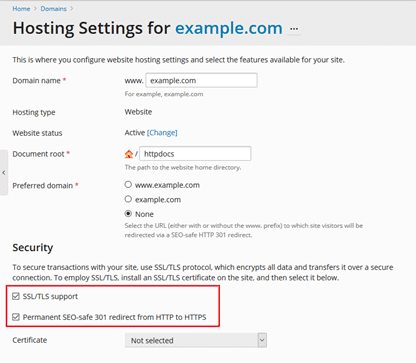
Task: Collapse the left sidebar using arrow handle
Action: pyautogui.click(x=4, y=173)
